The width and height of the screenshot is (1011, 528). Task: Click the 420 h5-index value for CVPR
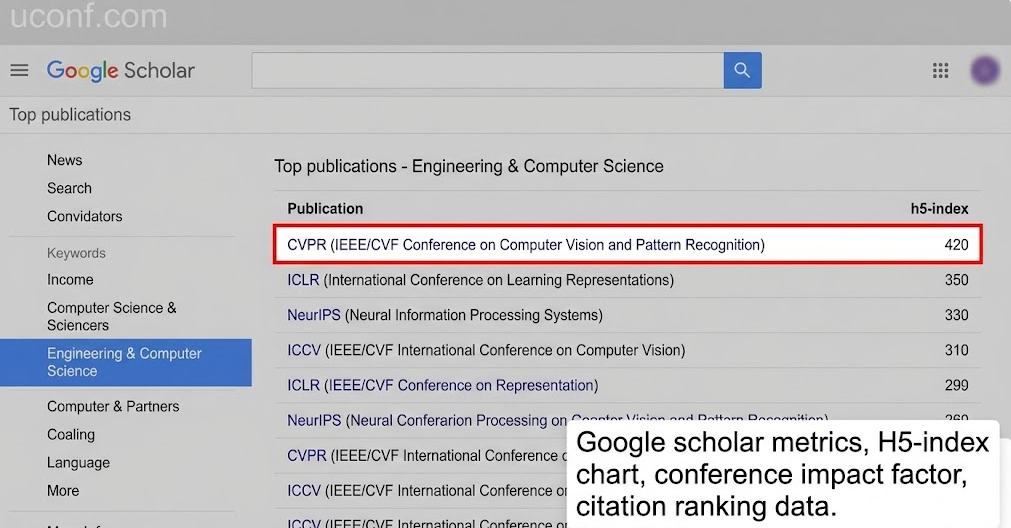click(956, 244)
